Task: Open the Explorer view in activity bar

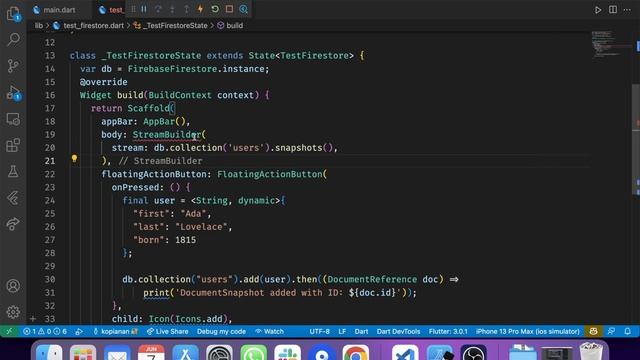Action: pyautogui.click(x=13, y=13)
